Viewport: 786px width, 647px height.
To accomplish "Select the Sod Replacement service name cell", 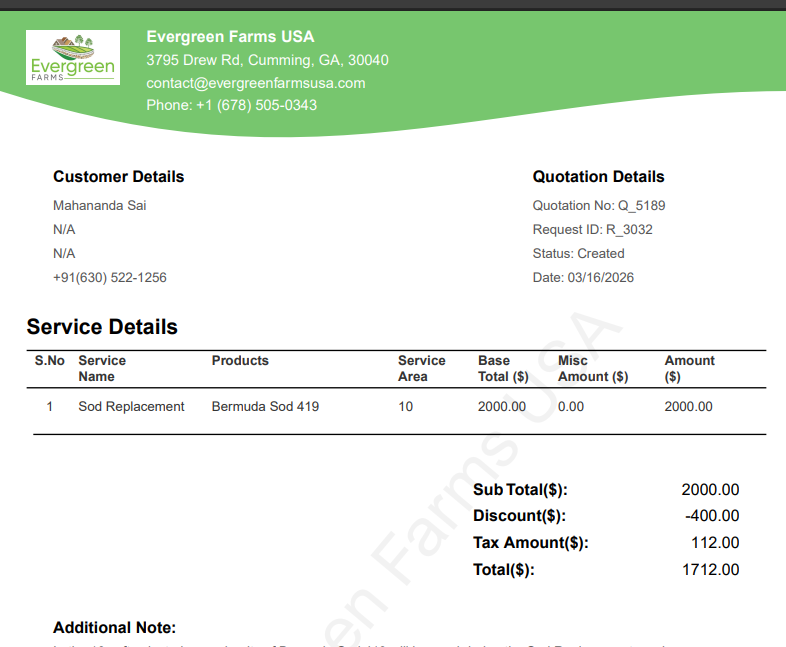I will point(131,407).
